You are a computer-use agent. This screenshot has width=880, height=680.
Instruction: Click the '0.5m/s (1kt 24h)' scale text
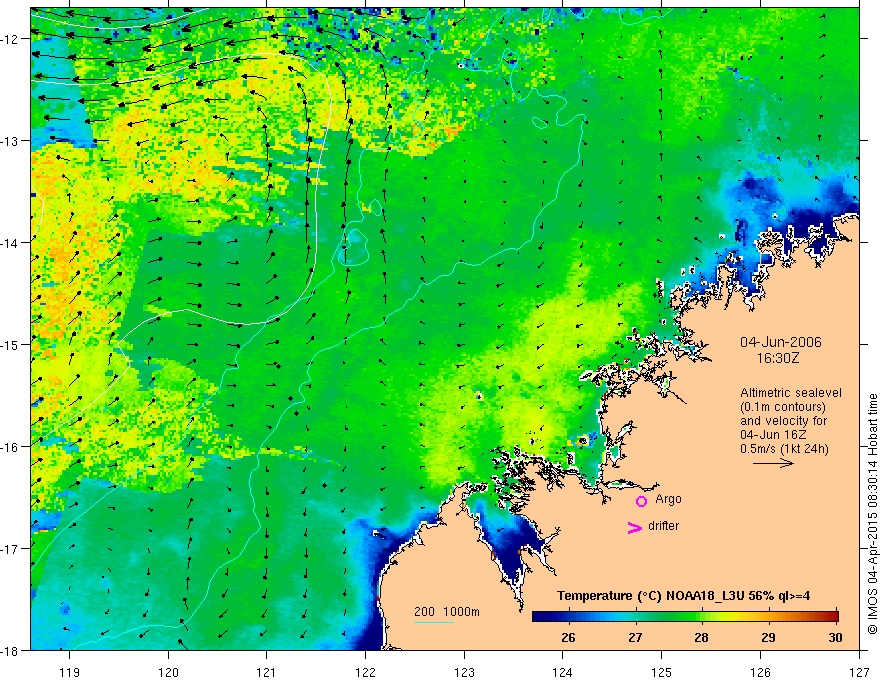pos(785,449)
